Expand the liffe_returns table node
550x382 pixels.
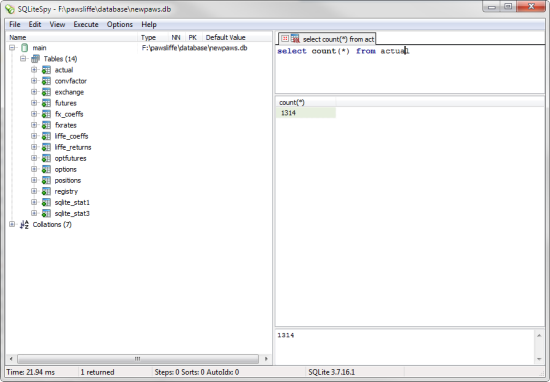tap(34, 147)
